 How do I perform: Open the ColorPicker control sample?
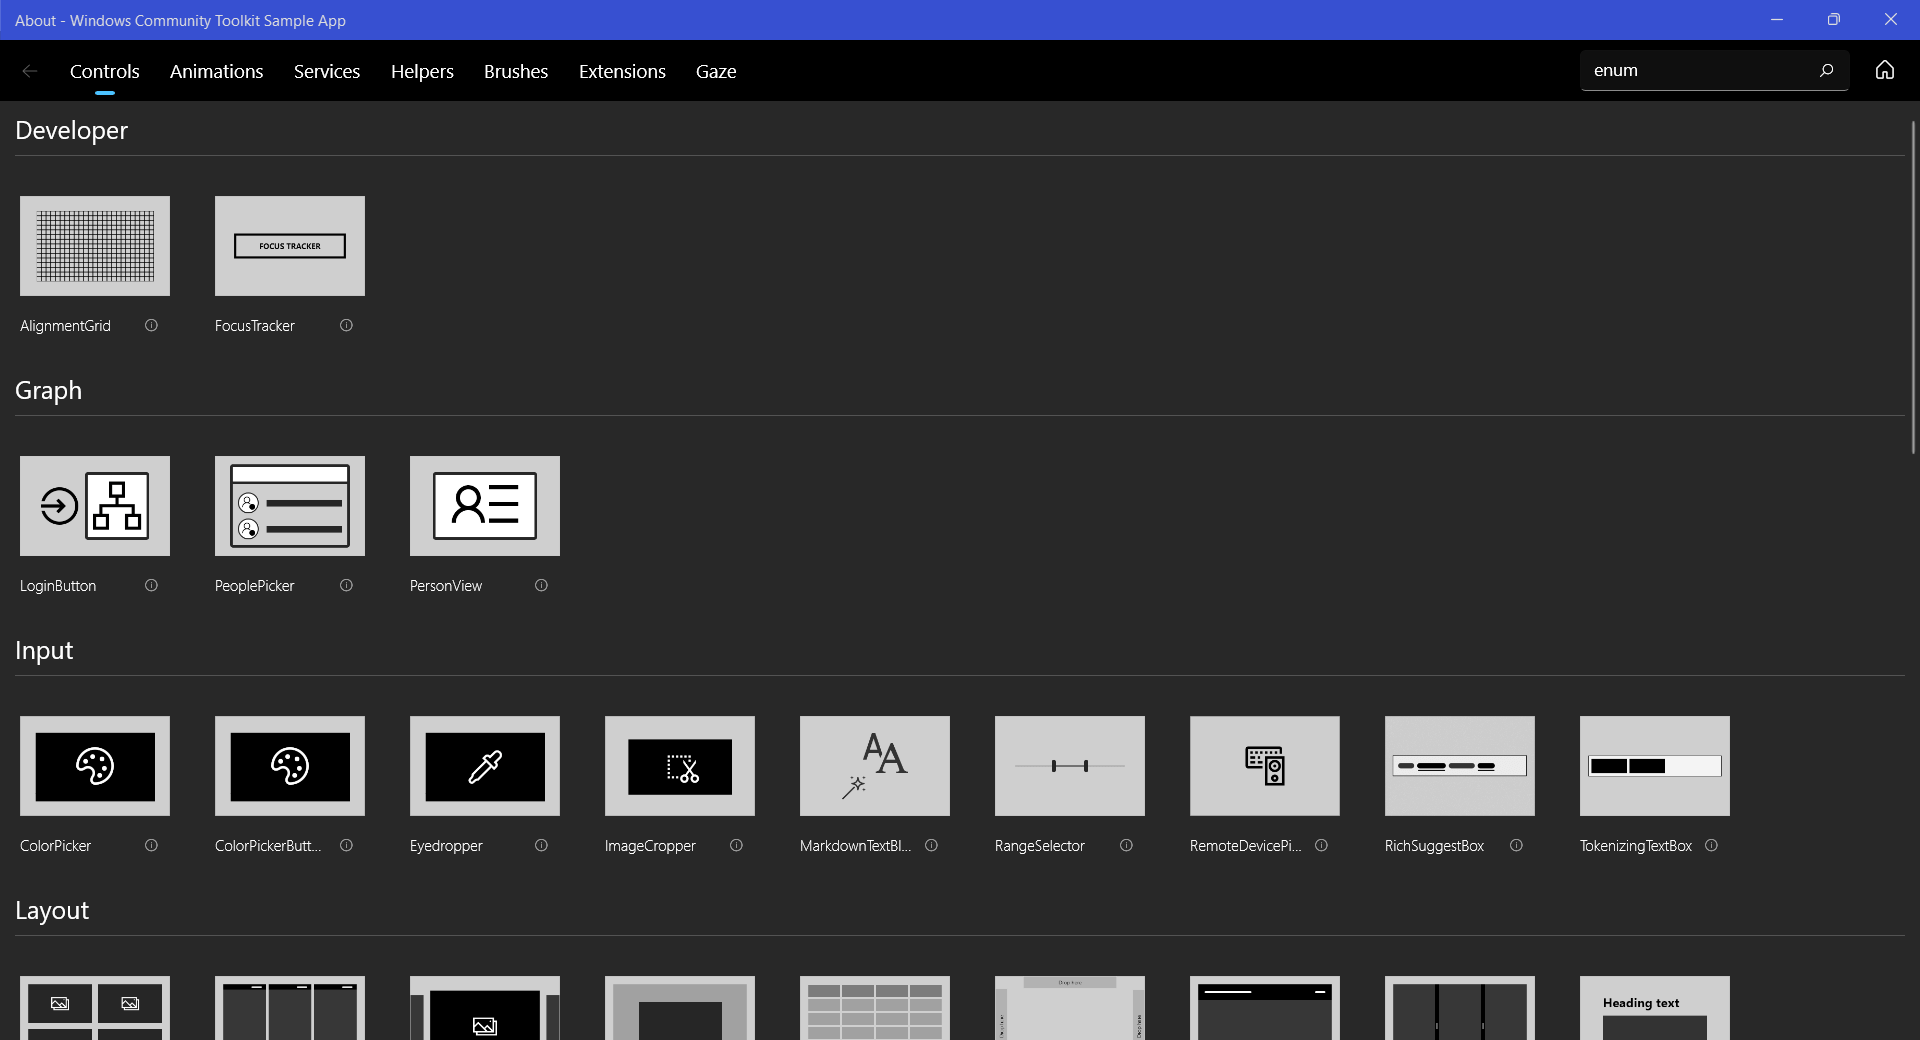coord(94,766)
